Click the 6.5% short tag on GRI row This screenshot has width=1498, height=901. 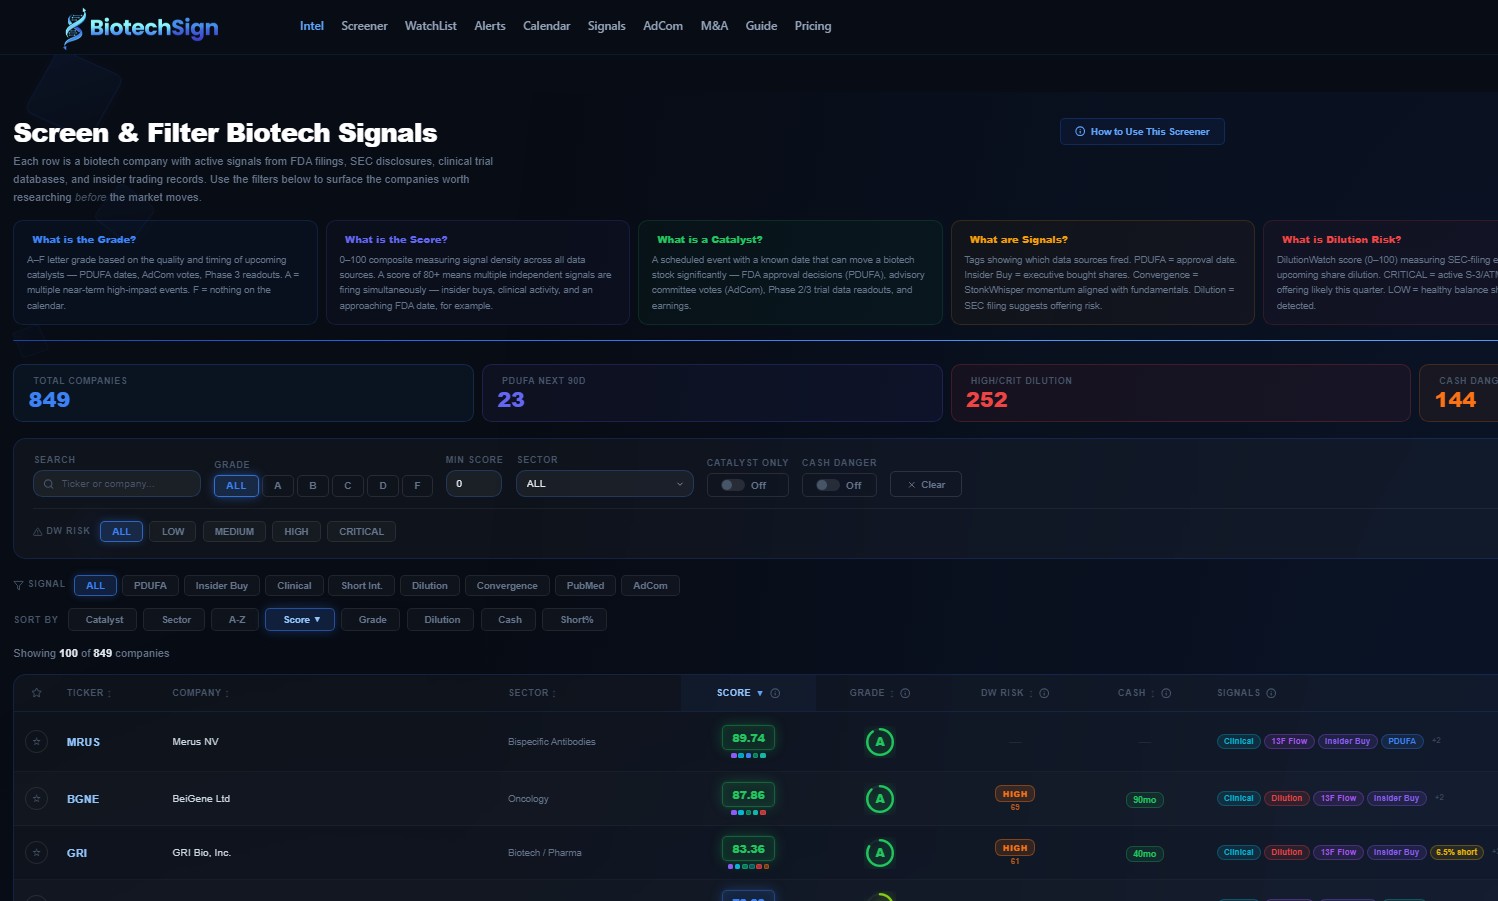click(x=1456, y=853)
